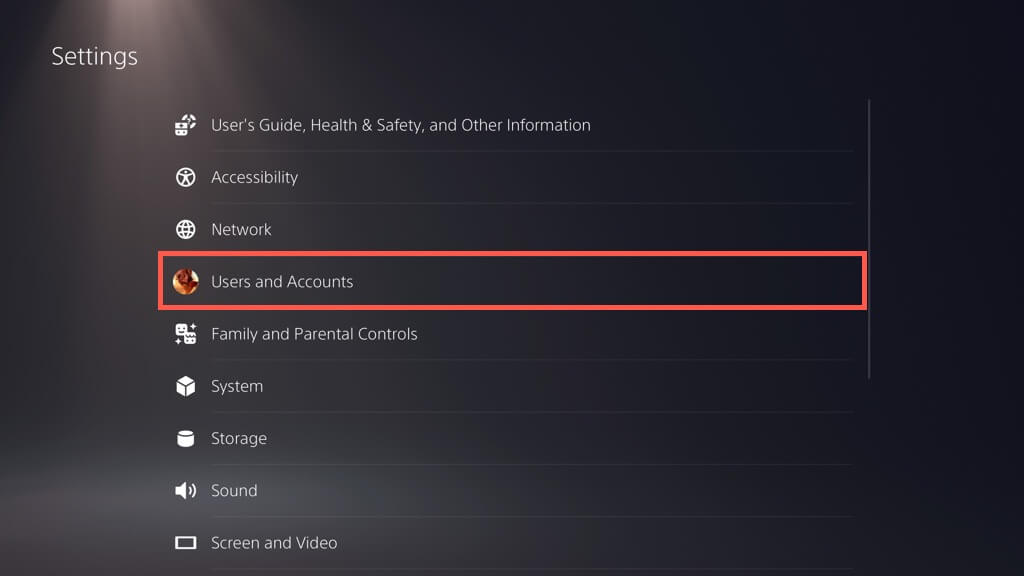The image size is (1024, 576).
Task: Go to Network settings
Action: pyautogui.click(x=241, y=229)
